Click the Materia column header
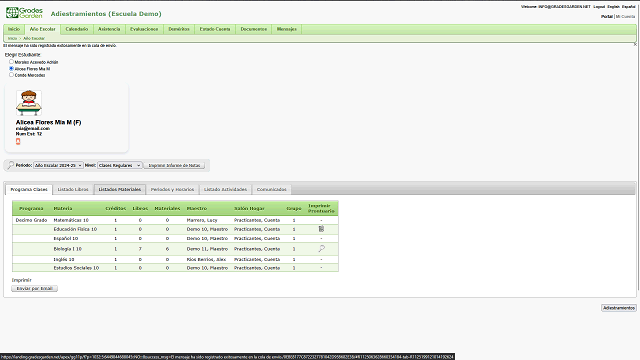This screenshot has height=360, width=640. pyautogui.click(x=63, y=208)
